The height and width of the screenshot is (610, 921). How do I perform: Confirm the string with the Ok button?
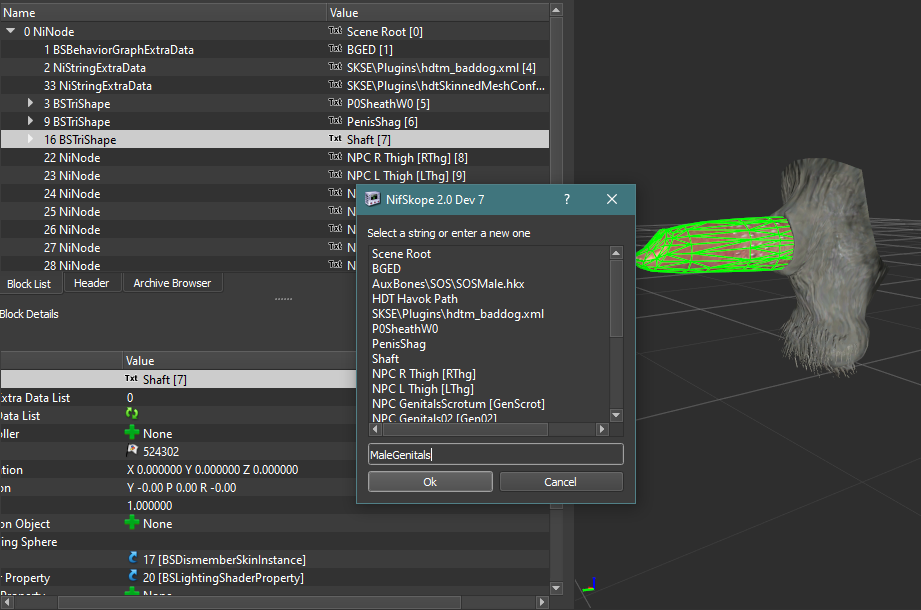click(x=430, y=481)
